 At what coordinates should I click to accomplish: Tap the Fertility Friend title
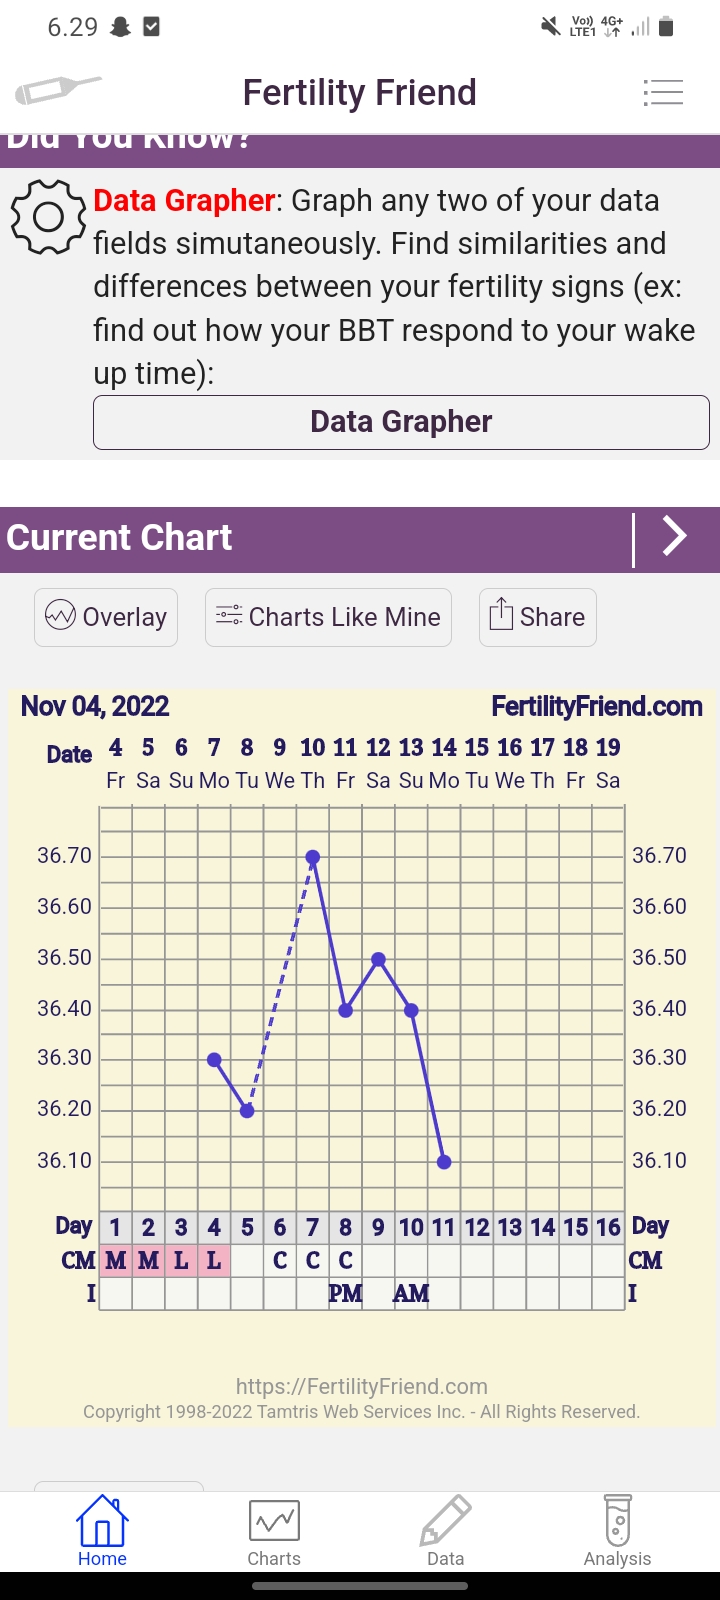click(360, 93)
